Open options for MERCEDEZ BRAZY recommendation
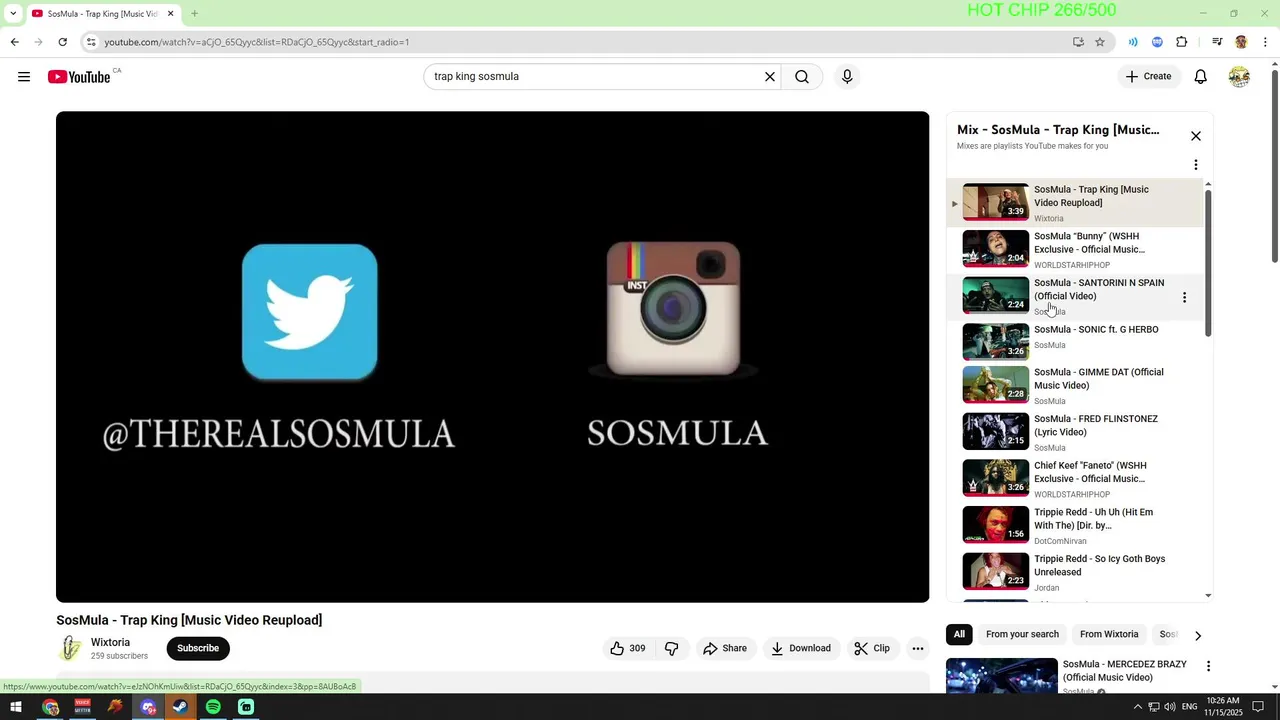 click(x=1208, y=666)
